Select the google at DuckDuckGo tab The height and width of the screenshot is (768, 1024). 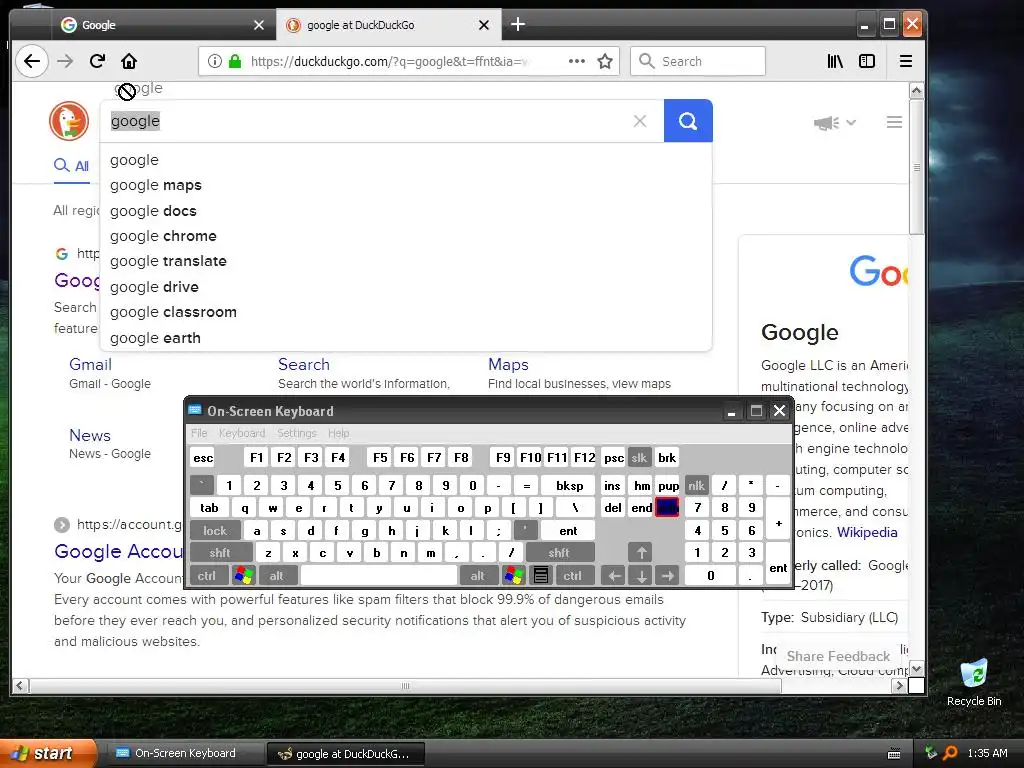[x=389, y=25]
